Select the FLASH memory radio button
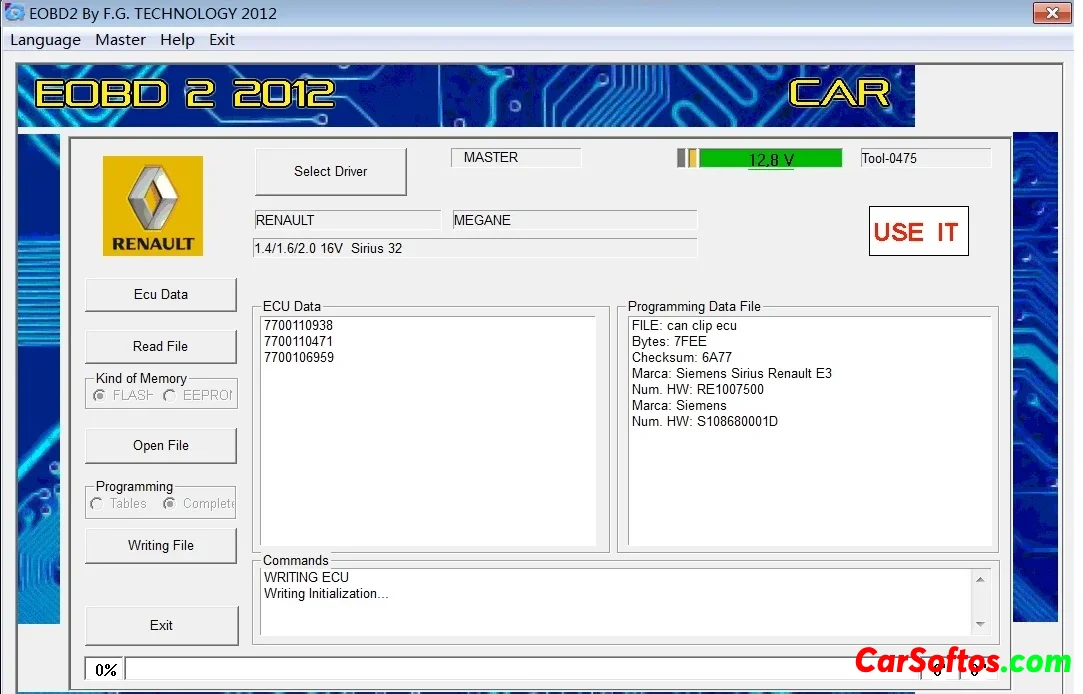 pyautogui.click(x=100, y=395)
